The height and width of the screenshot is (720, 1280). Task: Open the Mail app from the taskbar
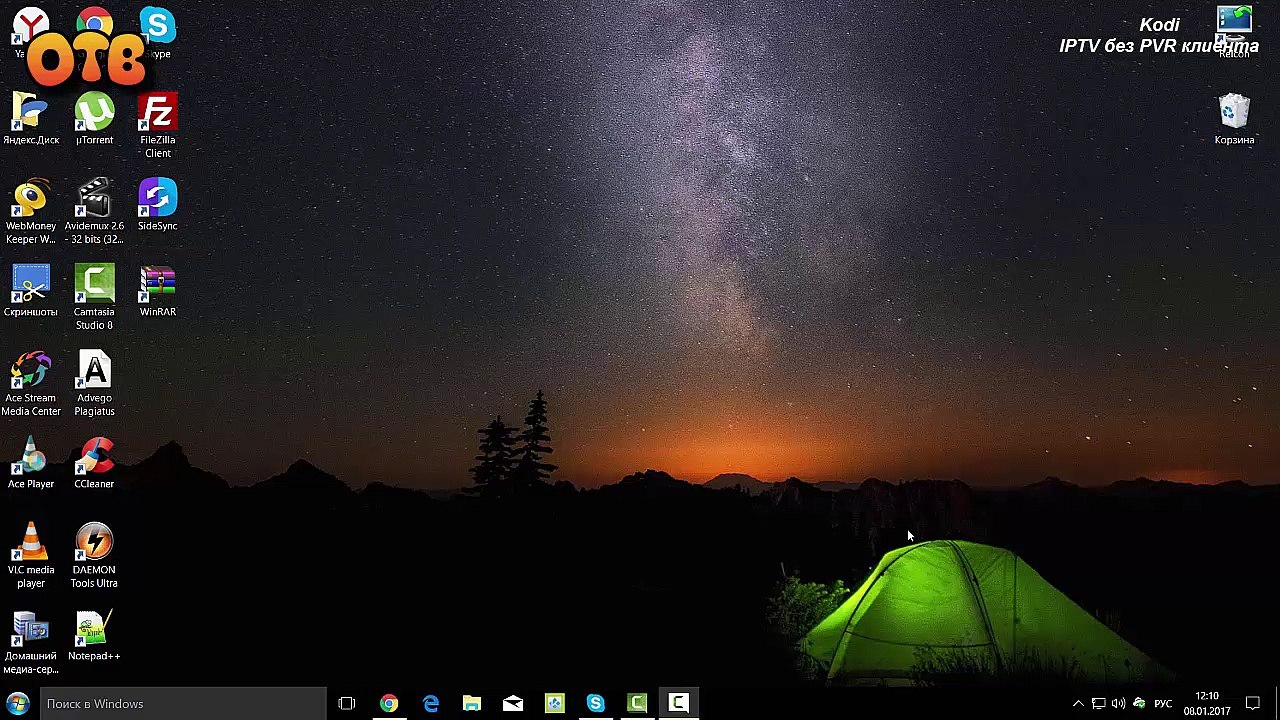513,704
